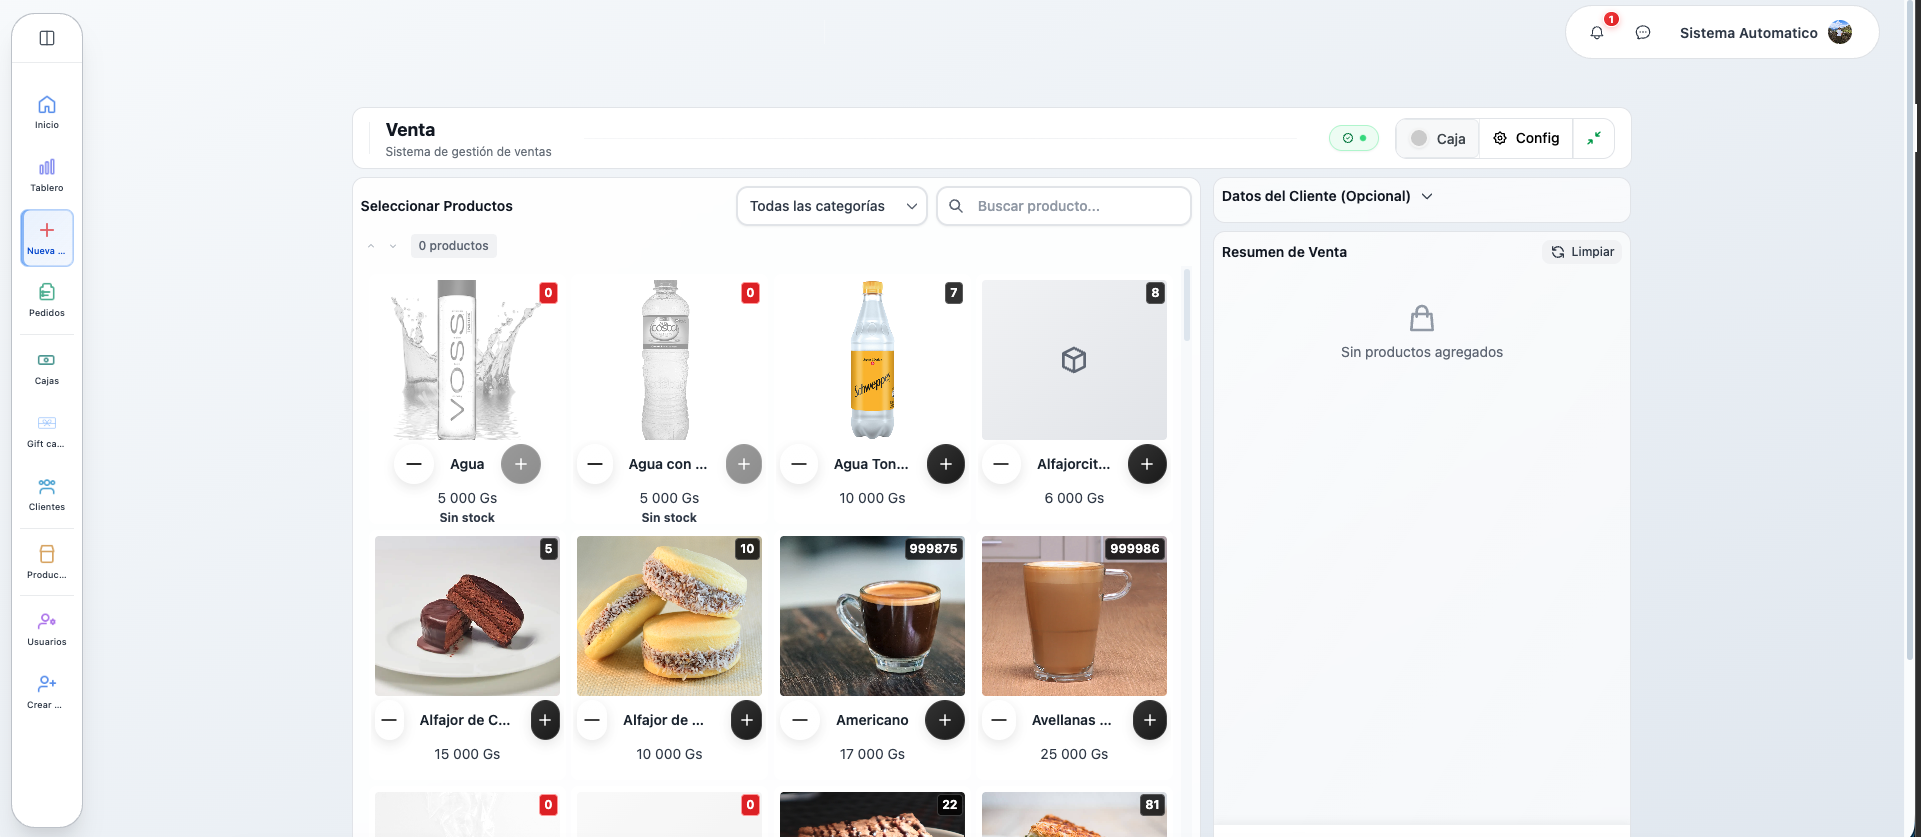Image resolution: width=1921 pixels, height=837 pixels.
Task: Open the Cajas section
Action: click(47, 368)
